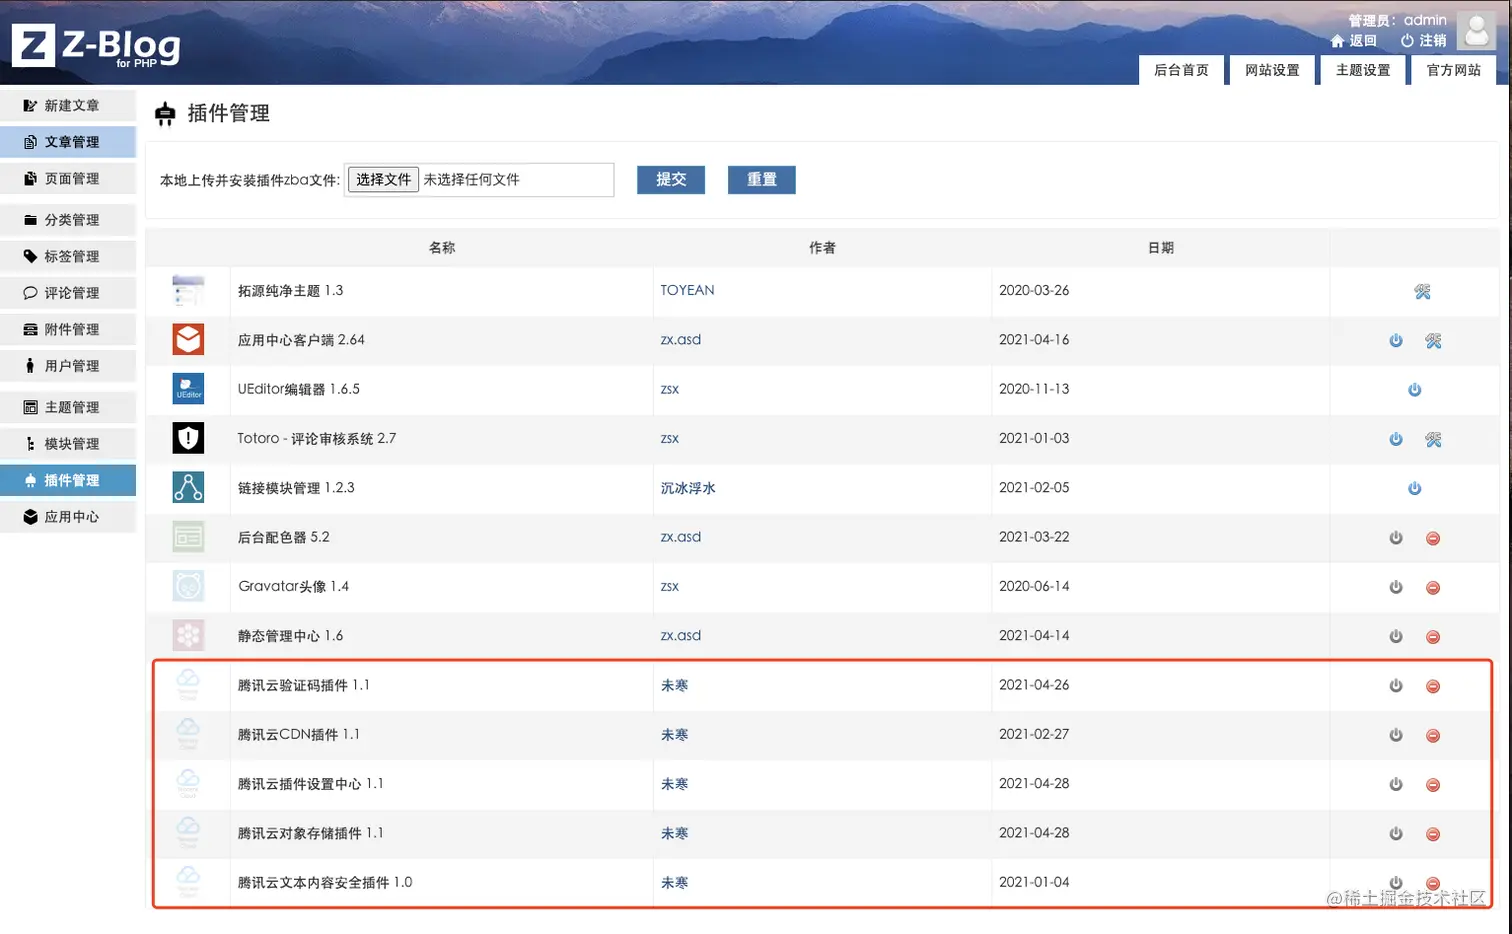Go to 文章管理 in the sidebar

pos(68,142)
